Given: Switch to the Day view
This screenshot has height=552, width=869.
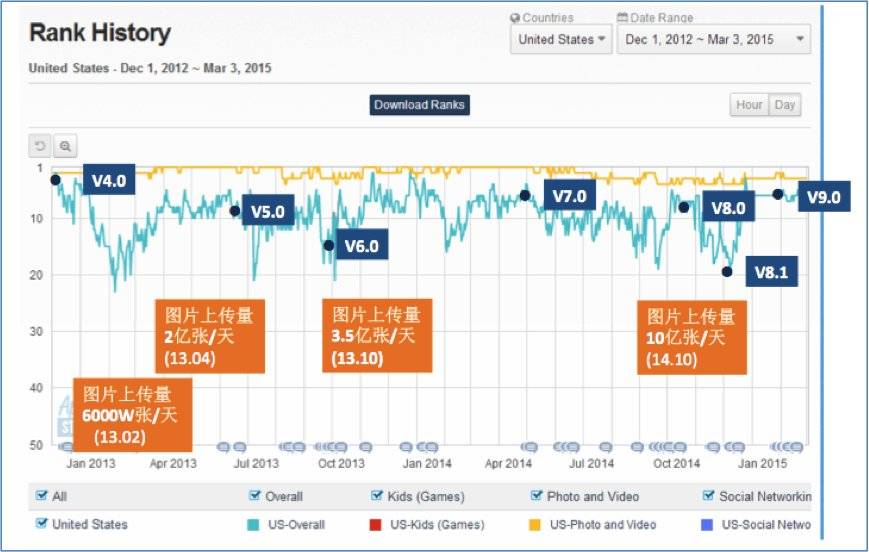Looking at the screenshot, I should 785,105.
